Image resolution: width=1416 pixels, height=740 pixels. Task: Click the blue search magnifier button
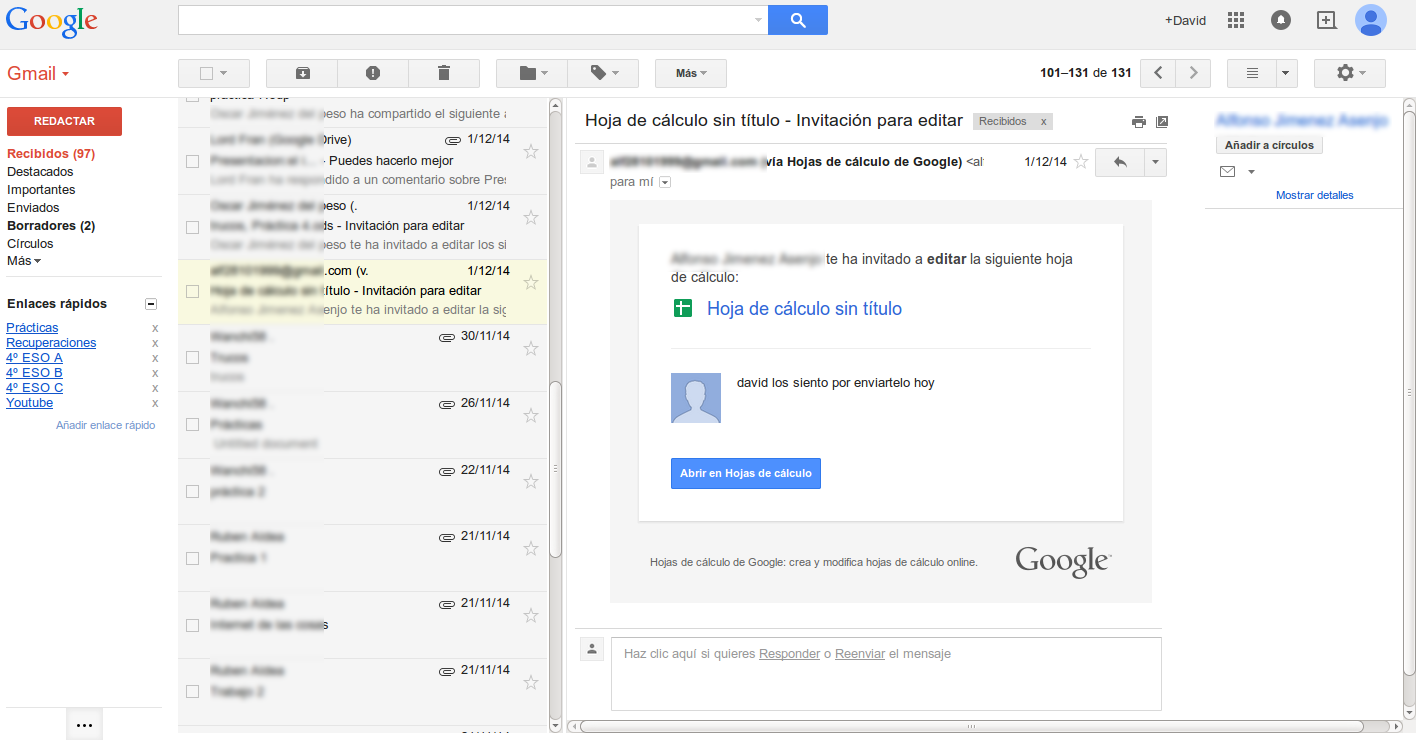click(797, 20)
